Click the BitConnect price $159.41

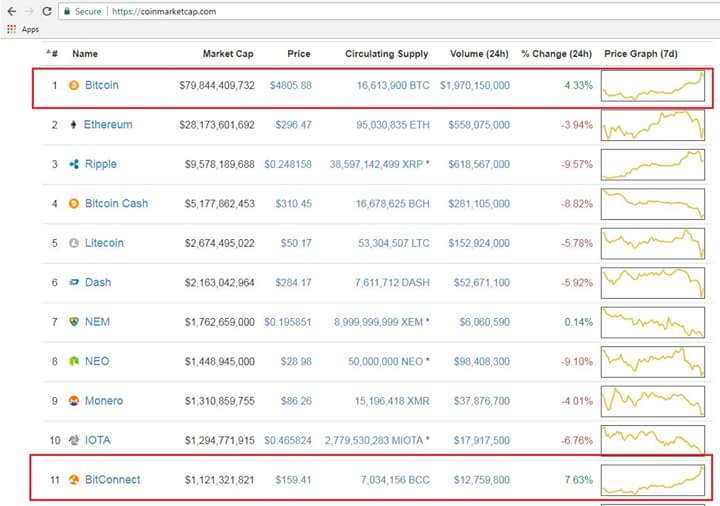(x=293, y=480)
